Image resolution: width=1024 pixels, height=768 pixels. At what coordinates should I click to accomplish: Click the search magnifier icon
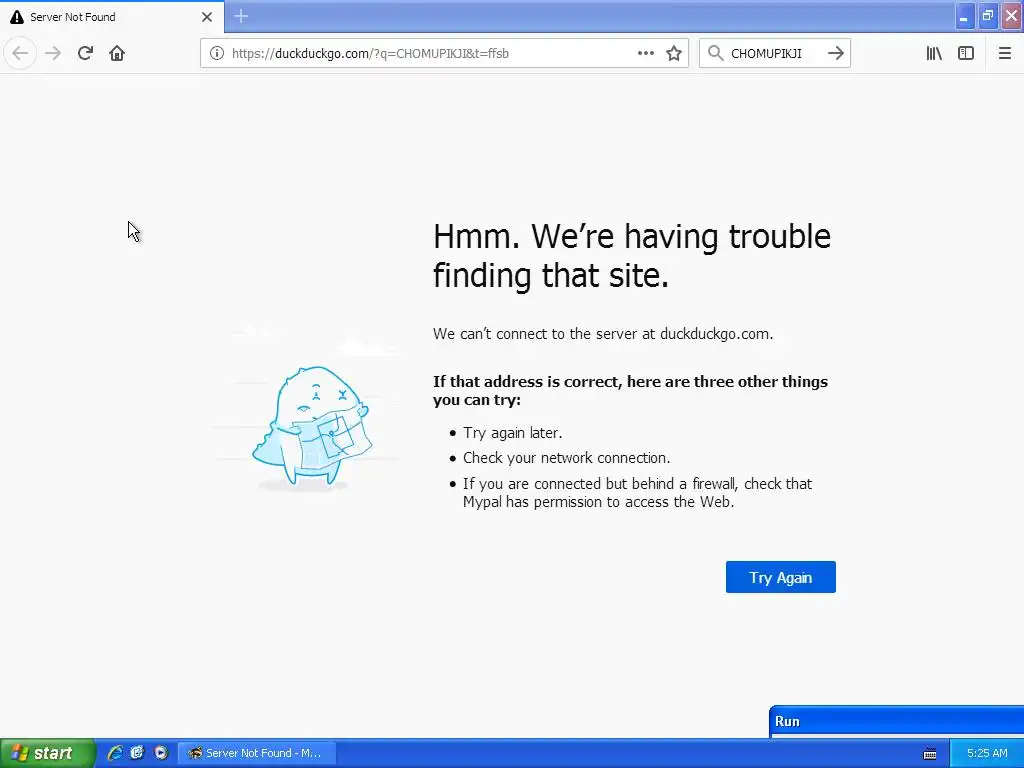(x=716, y=54)
